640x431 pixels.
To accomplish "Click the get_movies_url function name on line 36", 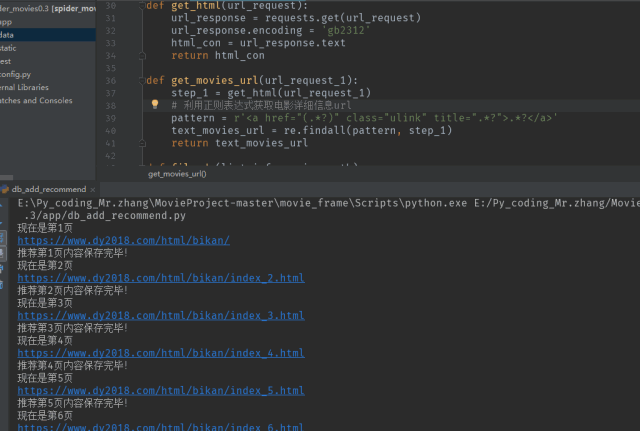I will [215, 80].
